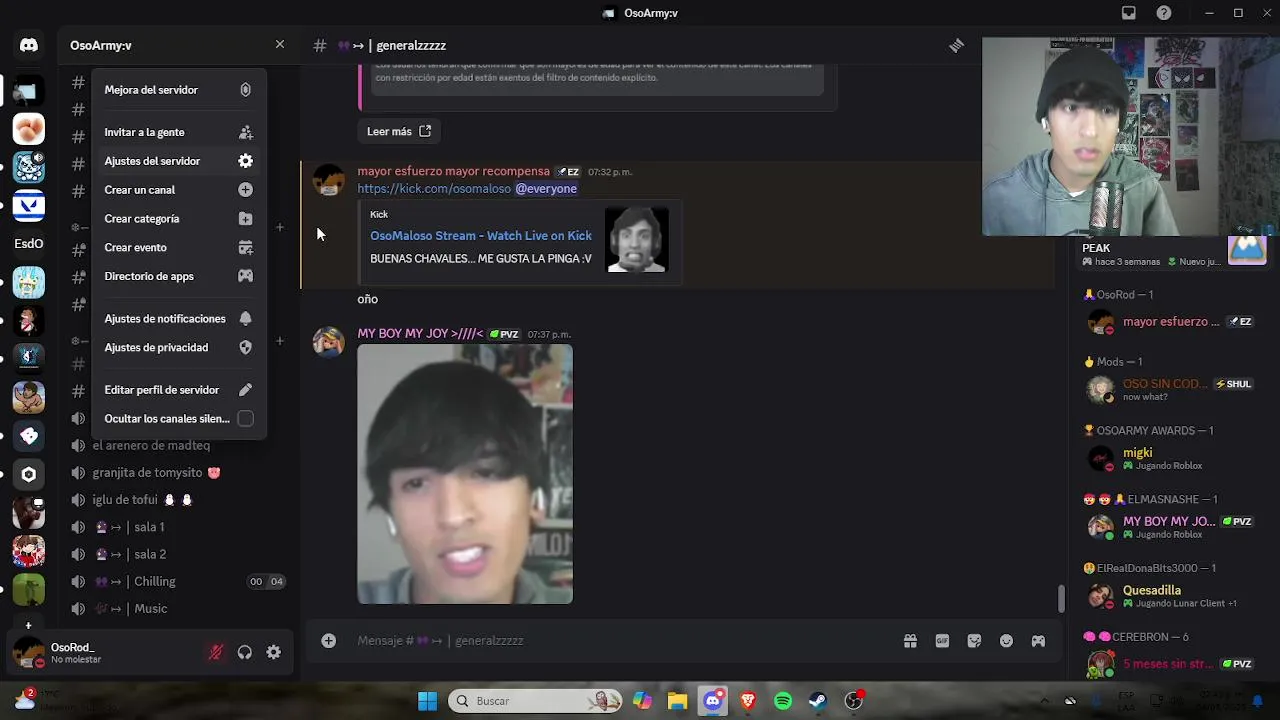Open user settings gear in user panel
This screenshot has width=1280, height=720.
tap(273, 652)
